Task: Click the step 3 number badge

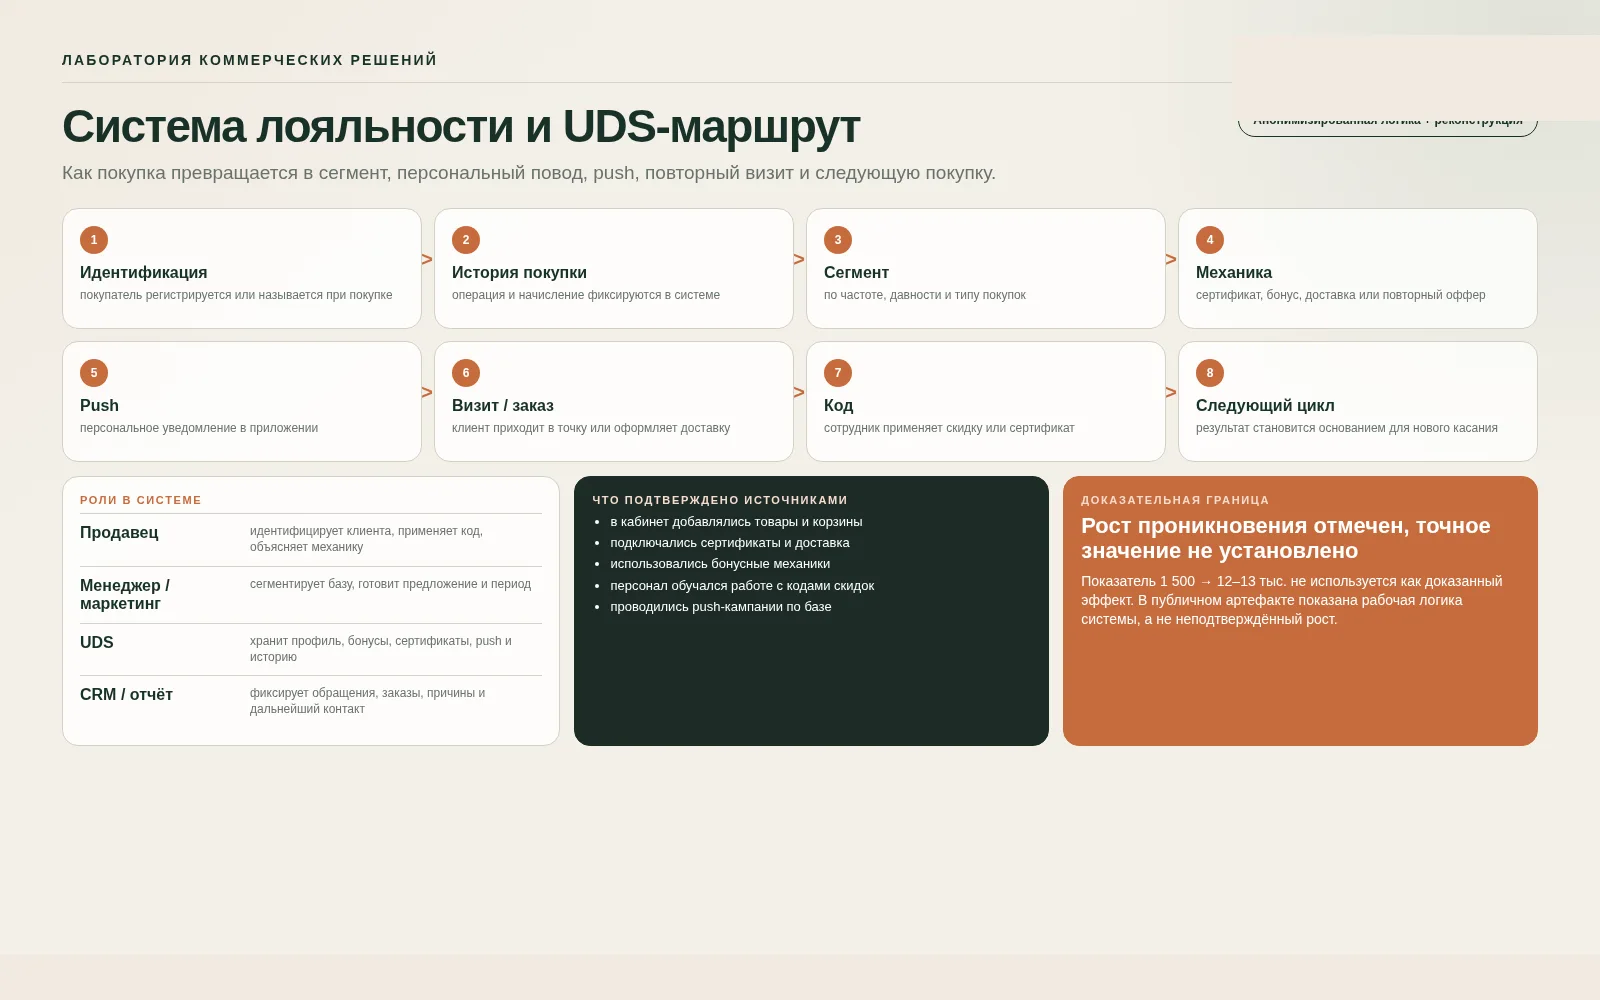Action: click(838, 240)
